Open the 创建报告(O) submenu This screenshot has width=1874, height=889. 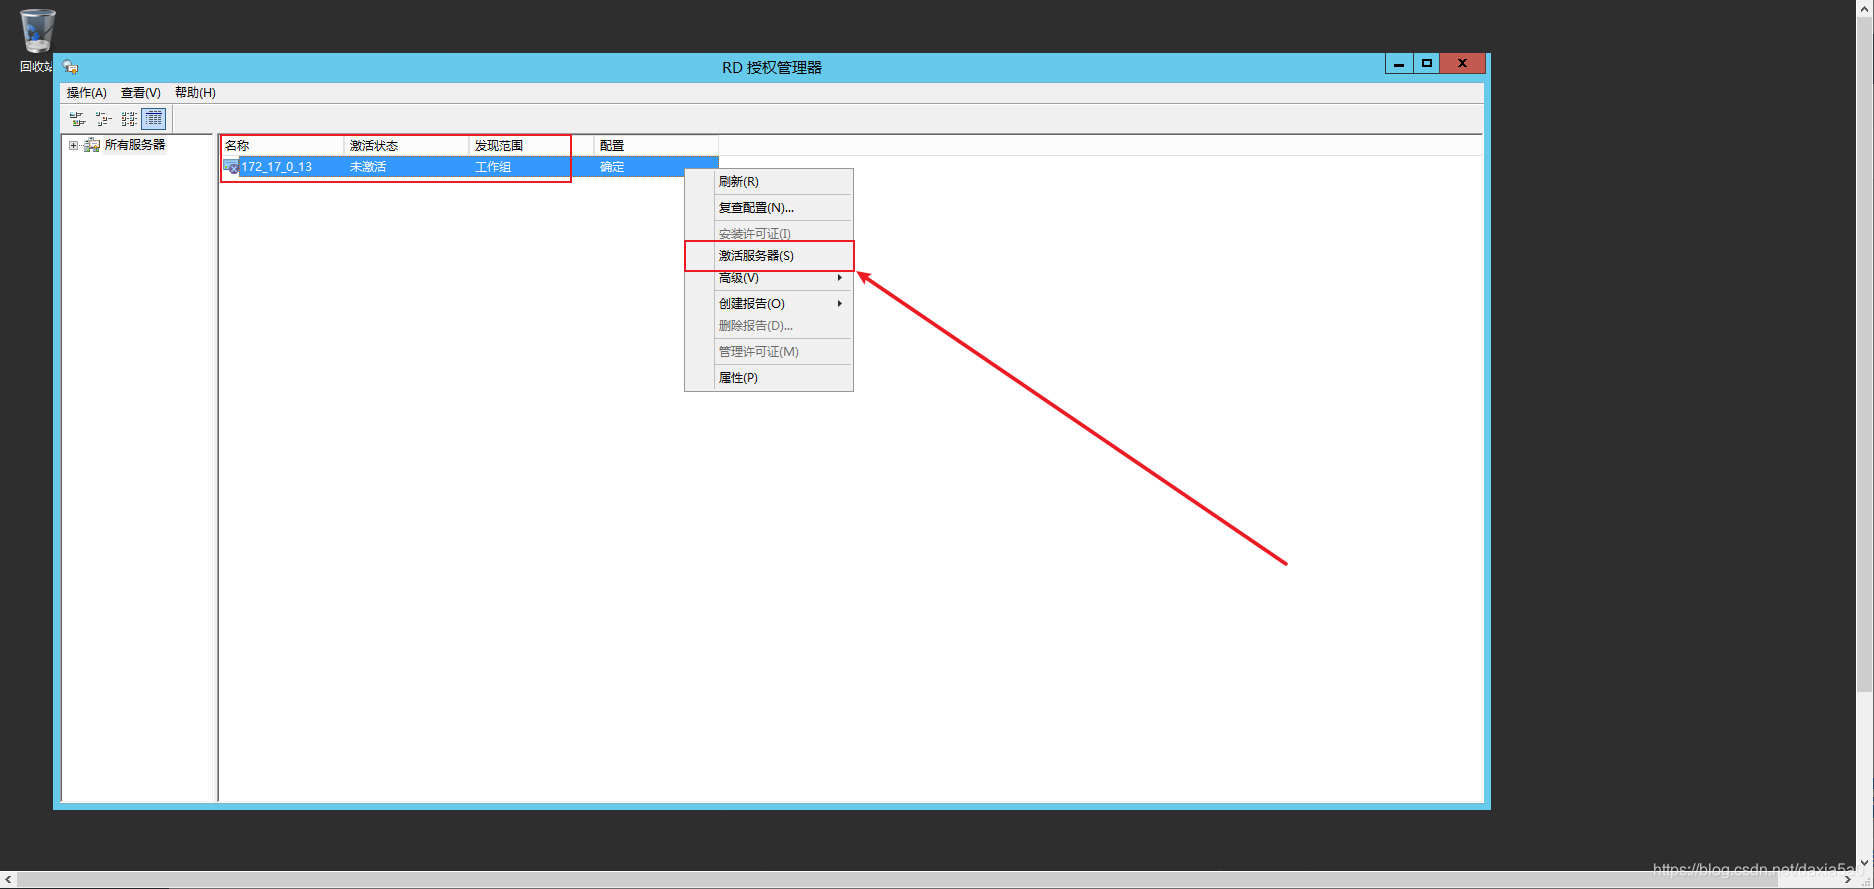(x=769, y=303)
